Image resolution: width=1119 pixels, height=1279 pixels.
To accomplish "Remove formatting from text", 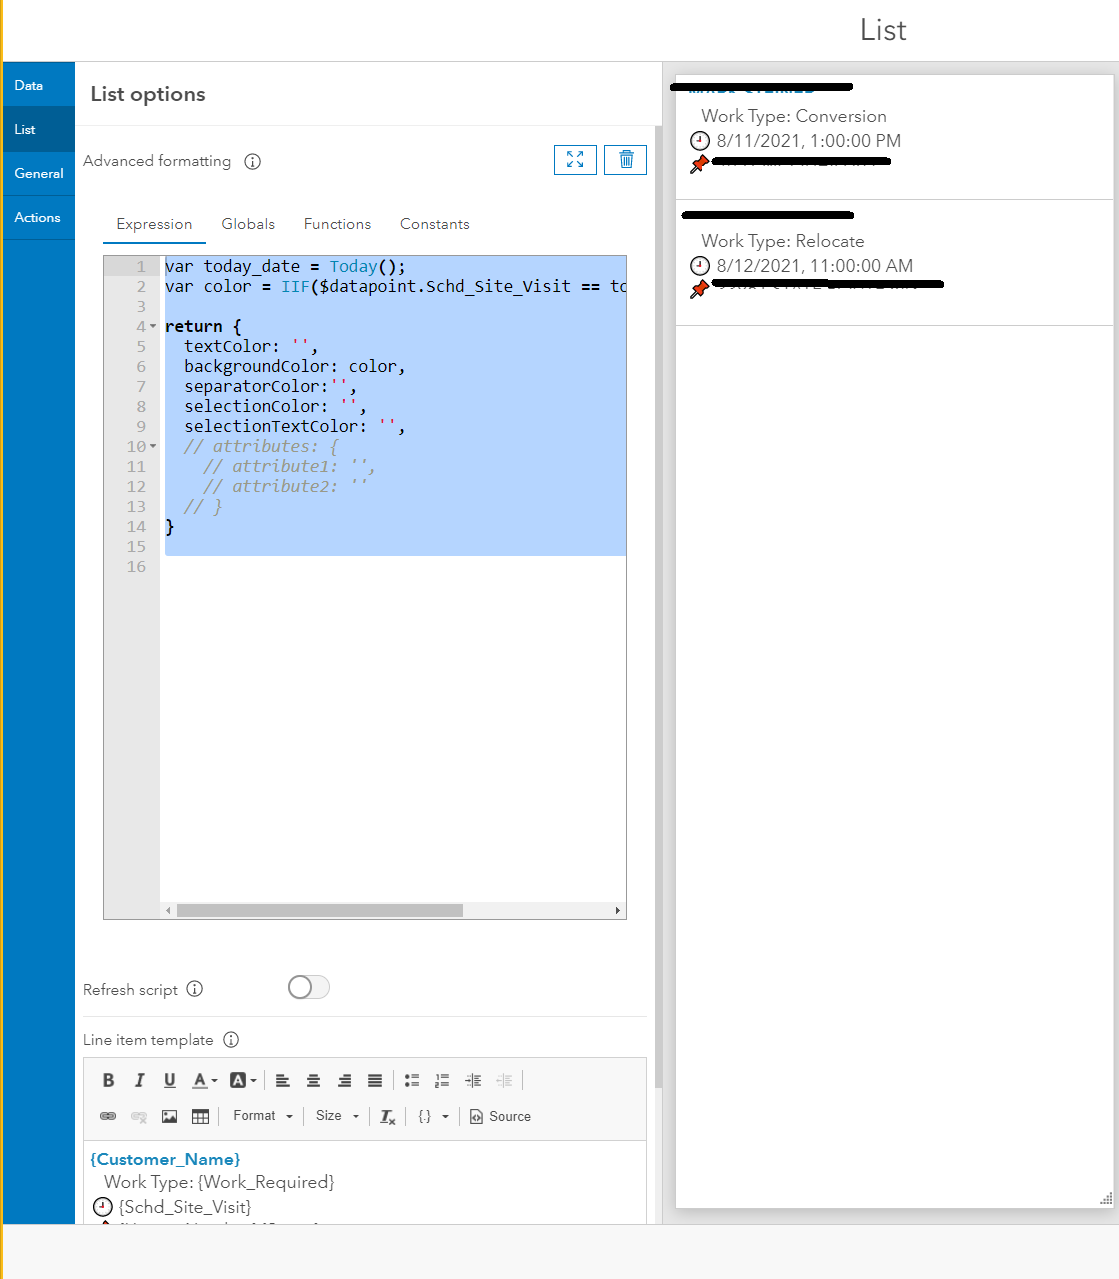I will pos(388,1116).
